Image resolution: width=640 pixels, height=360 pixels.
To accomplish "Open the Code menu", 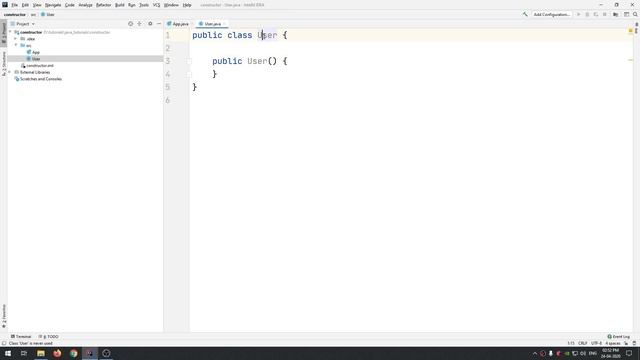I will 70,5.
